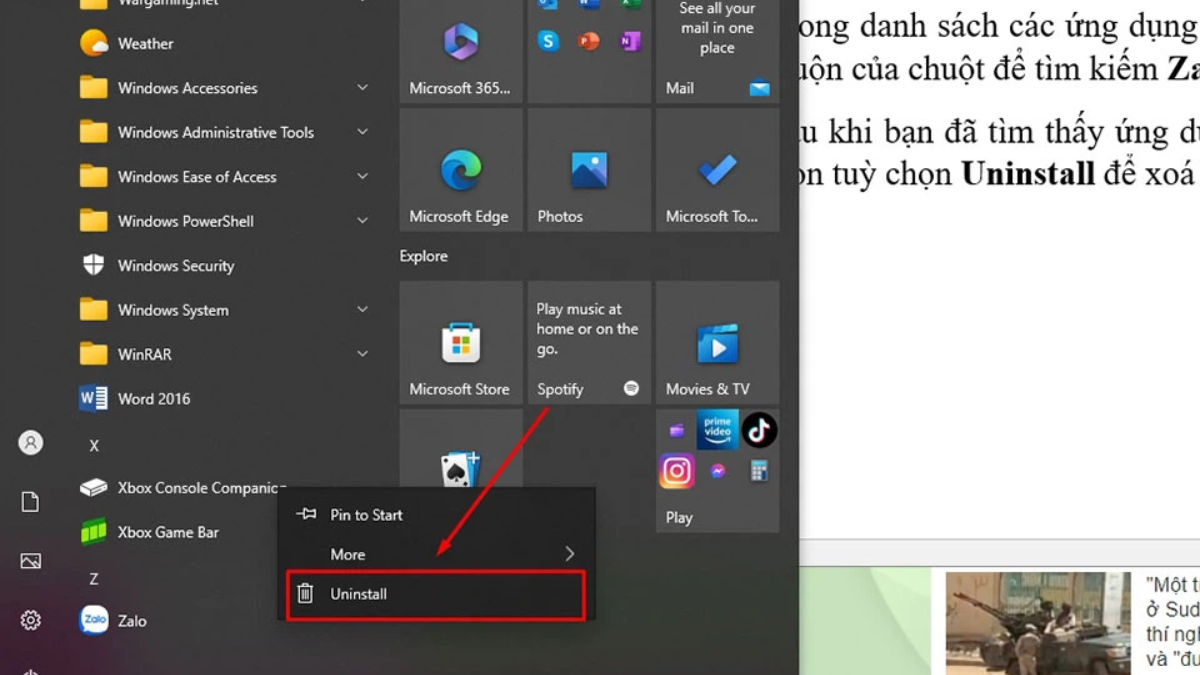Image resolution: width=1200 pixels, height=675 pixels.
Task: Open the Play tile folder label
Action: (679, 518)
